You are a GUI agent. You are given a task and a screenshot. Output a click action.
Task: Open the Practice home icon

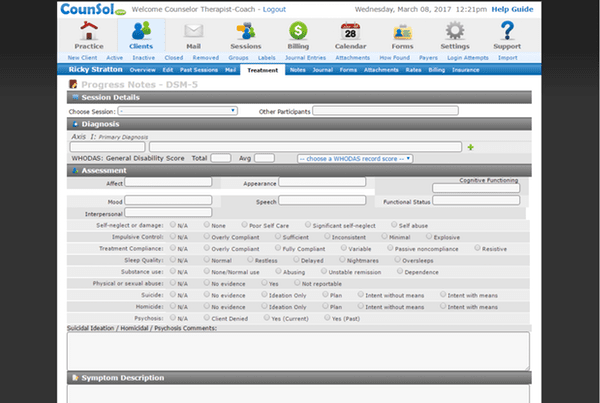pyautogui.click(x=89, y=31)
